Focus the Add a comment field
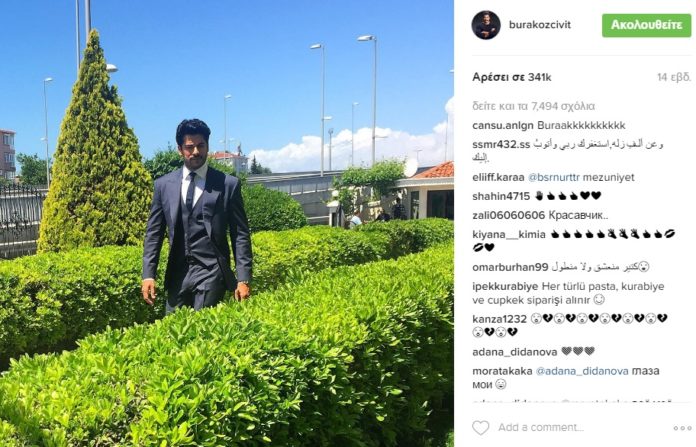696x447 pixels. (577, 427)
